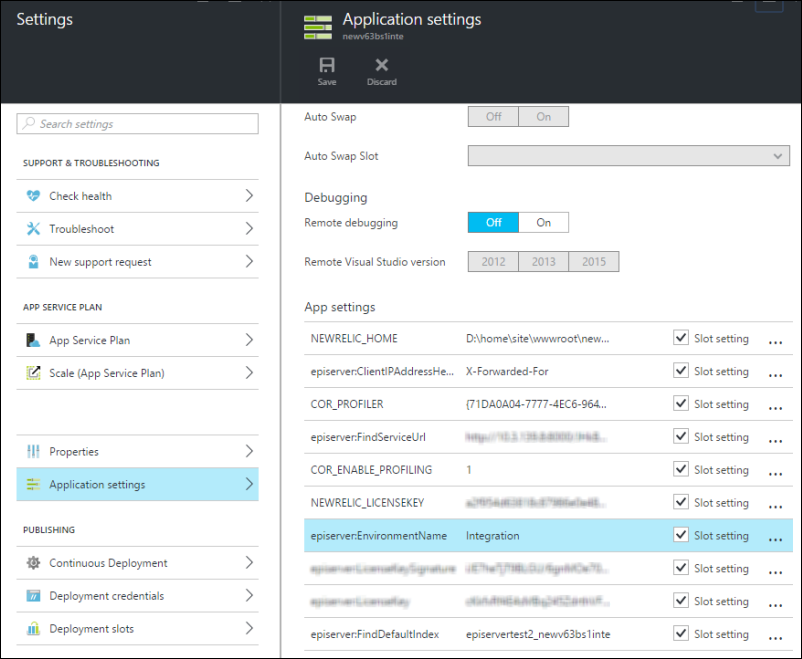Open ellipsis menu for episerver:EnvironmentName row
This screenshot has height=659, width=802.
(x=775, y=537)
